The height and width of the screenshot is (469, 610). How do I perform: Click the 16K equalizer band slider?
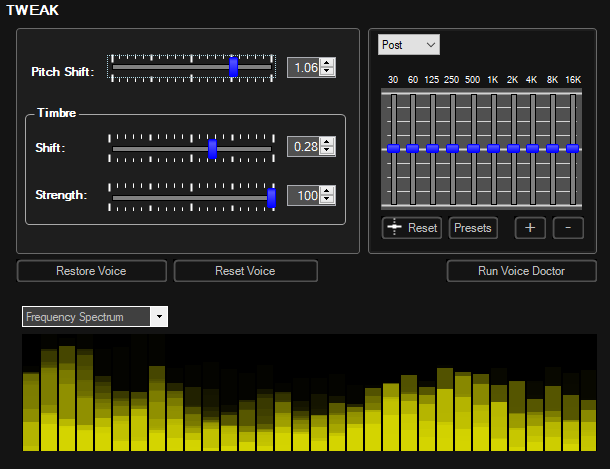[573, 148]
